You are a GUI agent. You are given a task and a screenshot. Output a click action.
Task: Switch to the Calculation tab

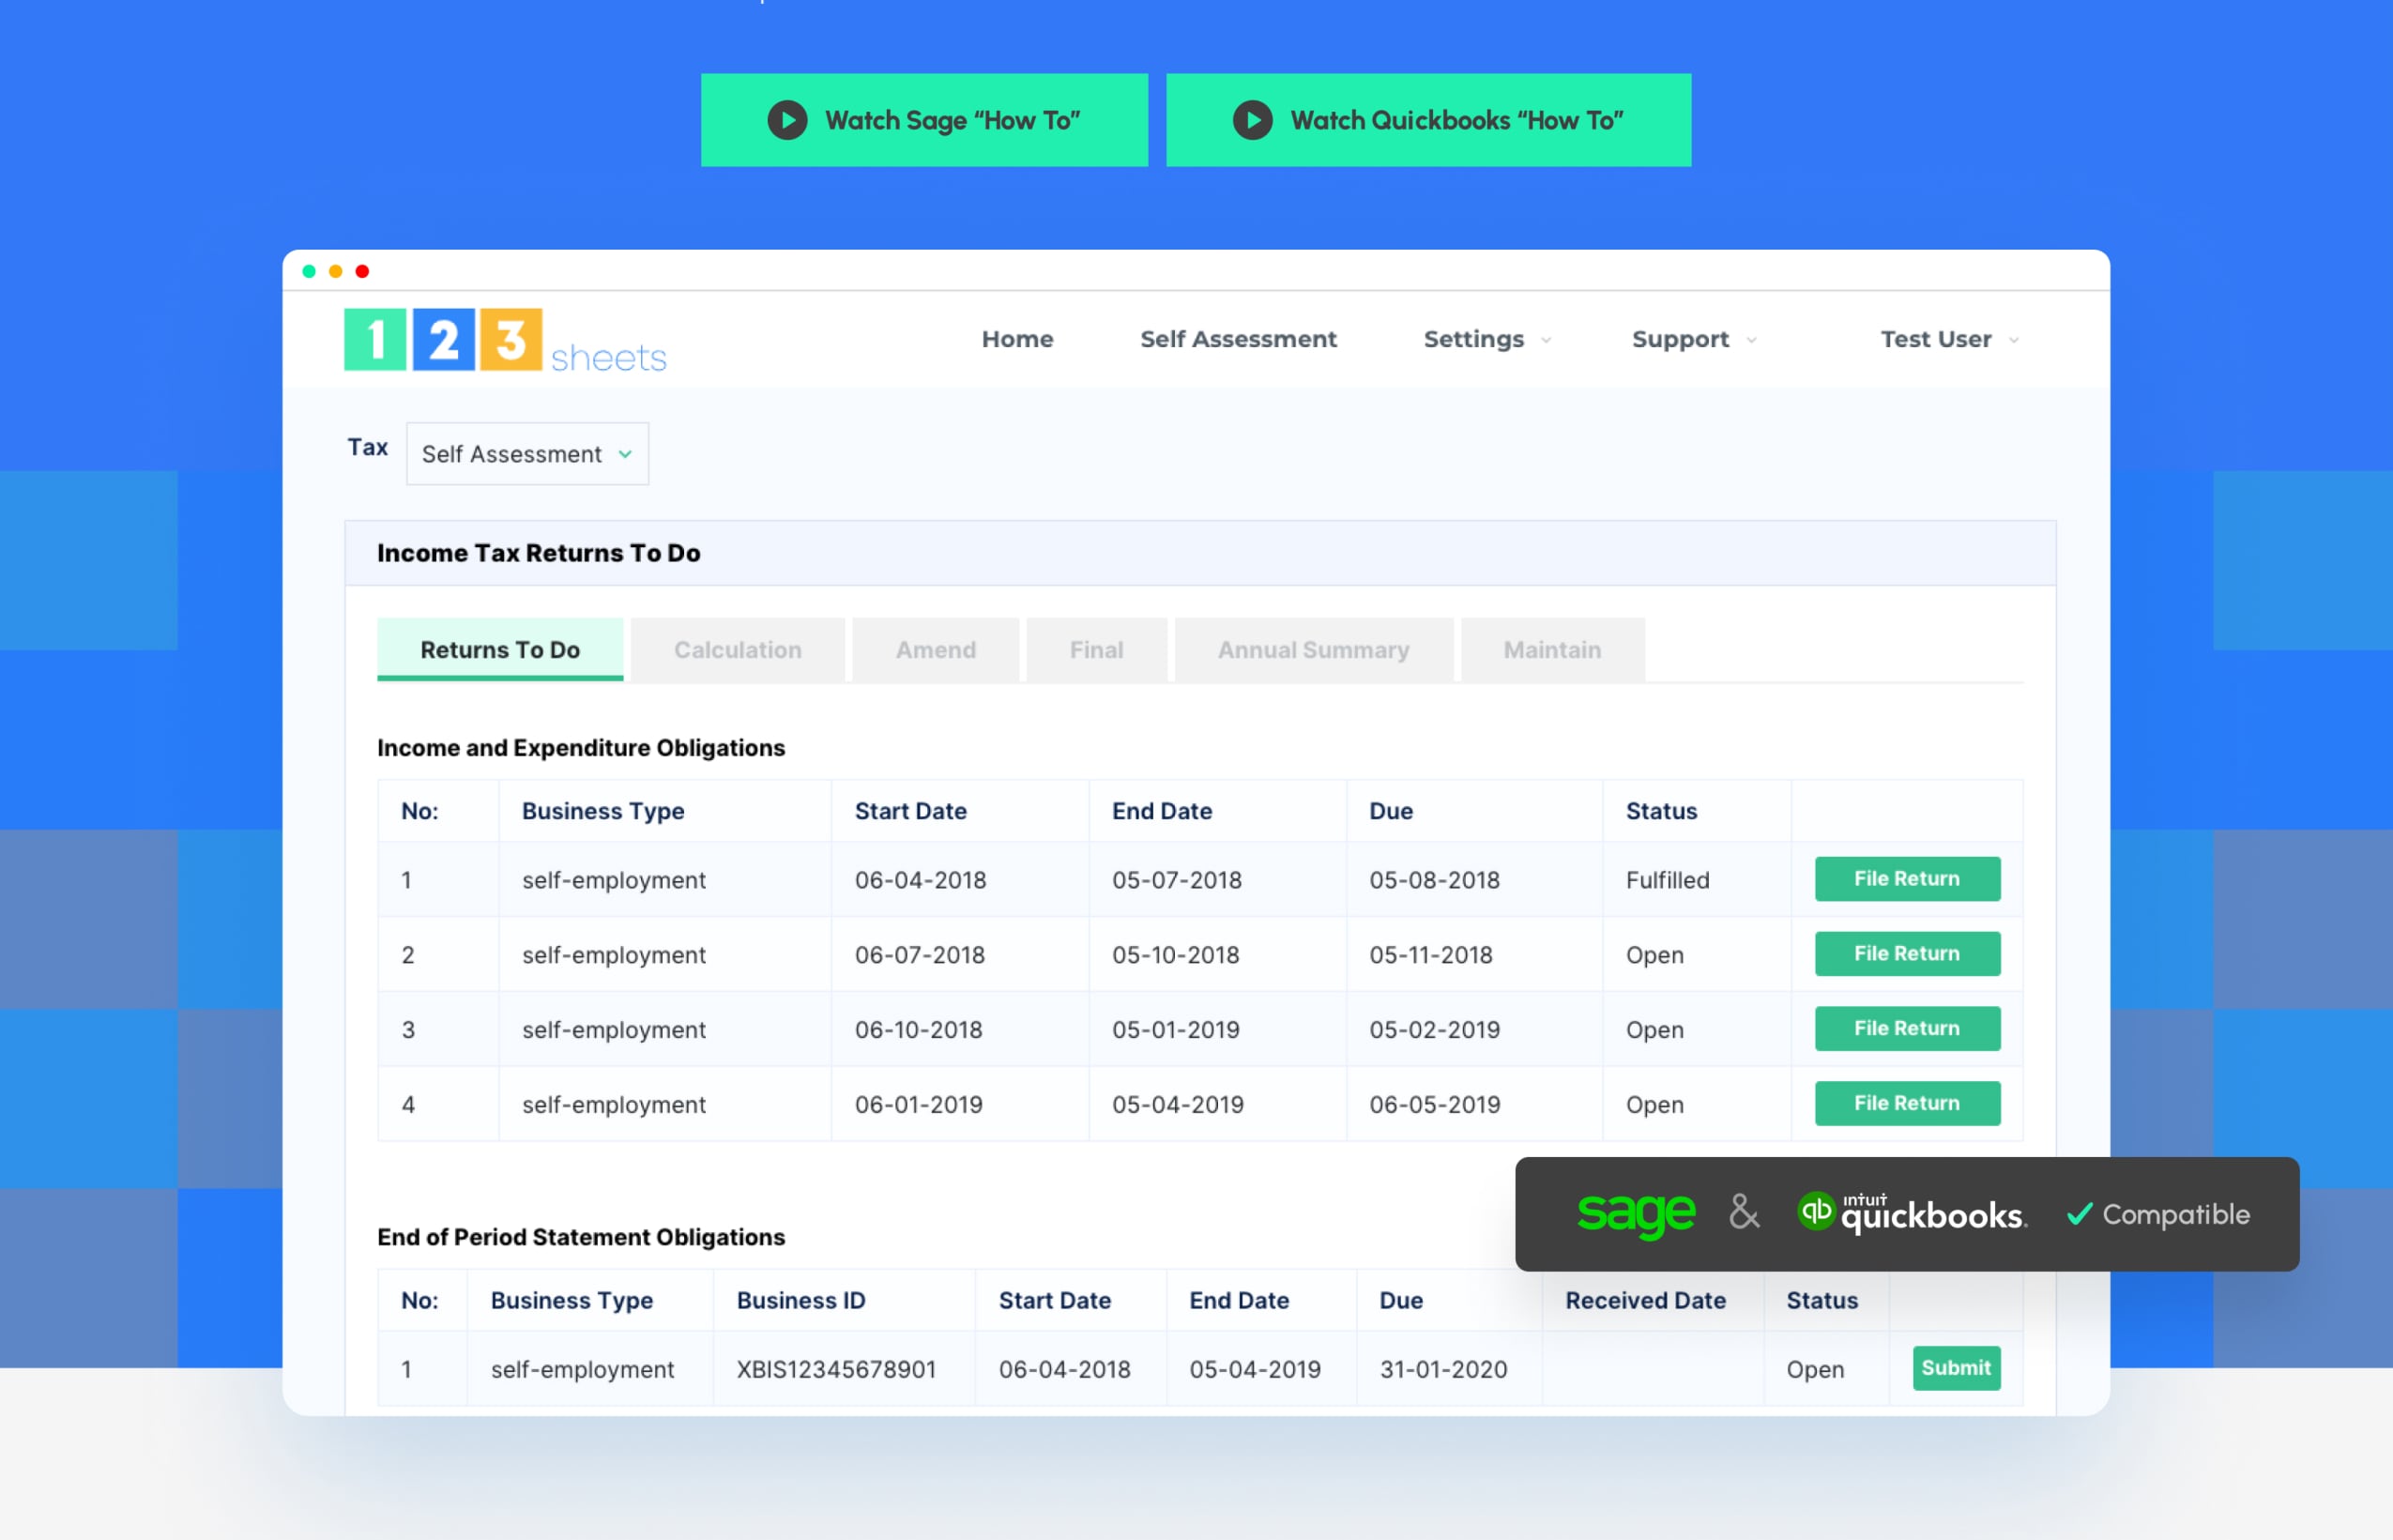click(x=737, y=650)
